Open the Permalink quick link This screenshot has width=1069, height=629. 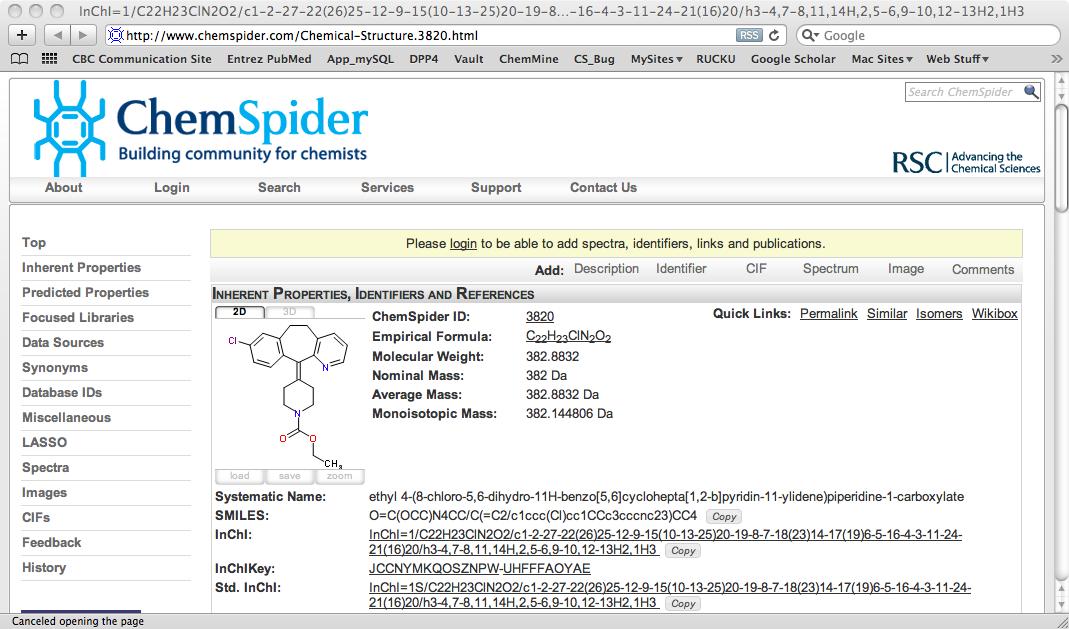828,313
